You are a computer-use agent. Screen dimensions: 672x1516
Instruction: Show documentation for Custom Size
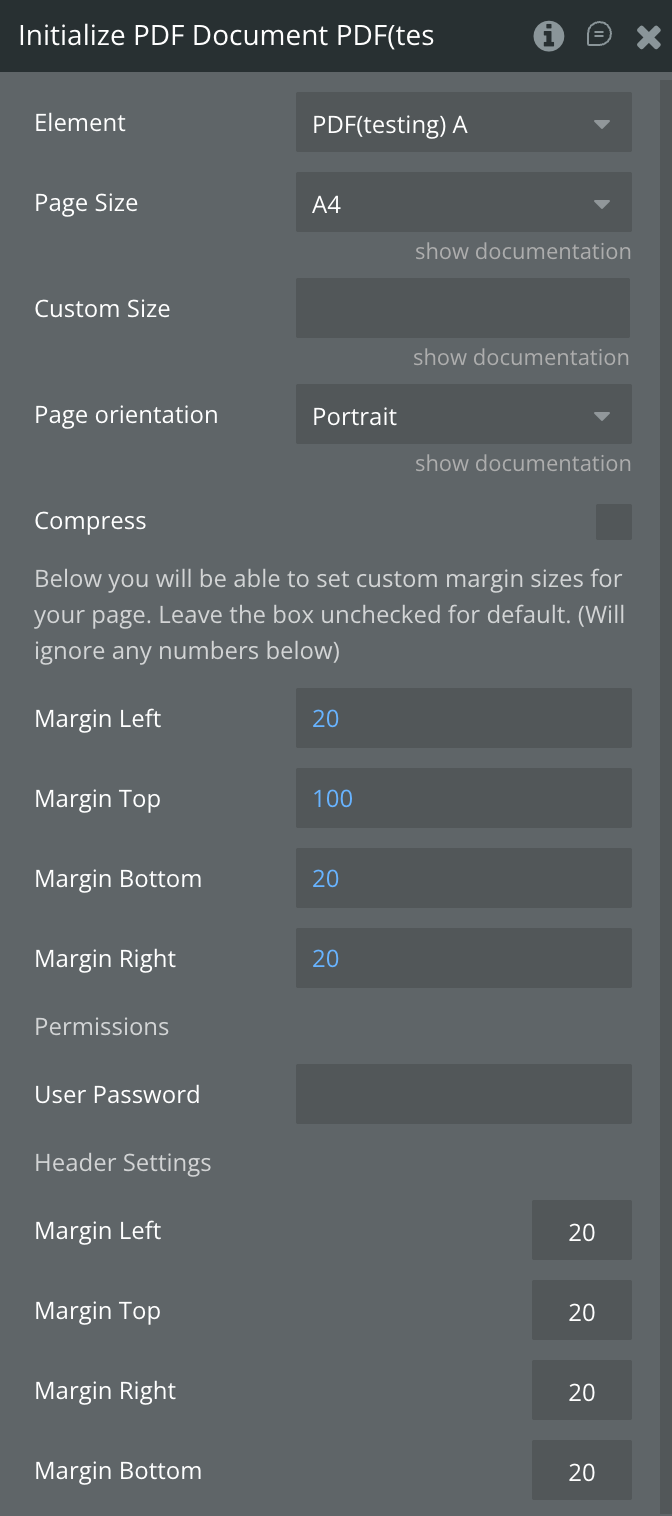pyautogui.click(x=521, y=357)
